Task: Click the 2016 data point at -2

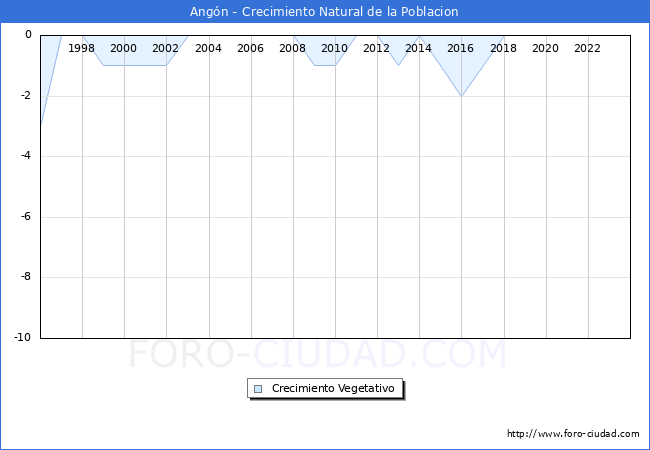Action: (x=461, y=96)
